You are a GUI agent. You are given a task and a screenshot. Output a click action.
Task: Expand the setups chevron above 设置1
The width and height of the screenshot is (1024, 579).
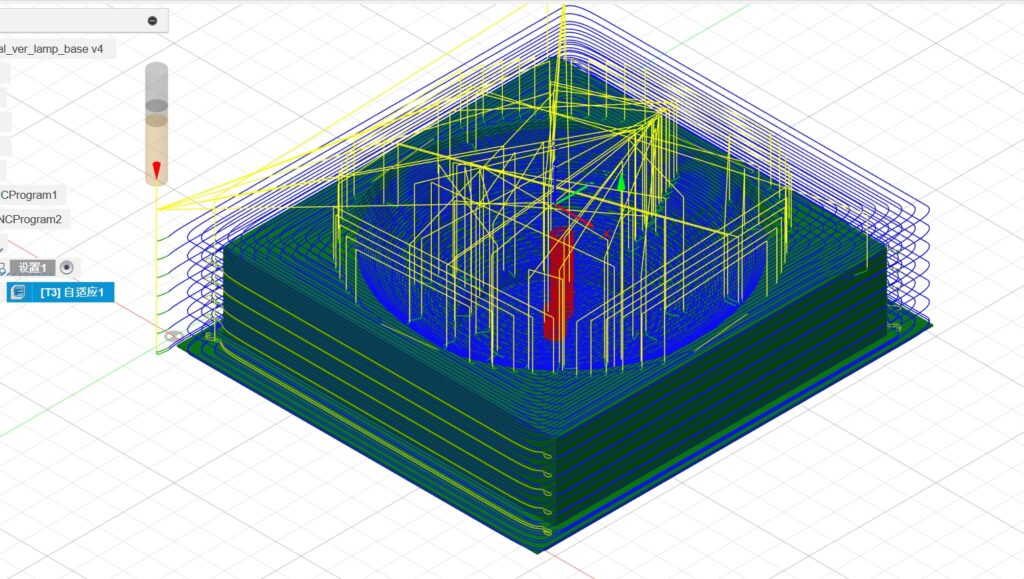tap(2, 244)
